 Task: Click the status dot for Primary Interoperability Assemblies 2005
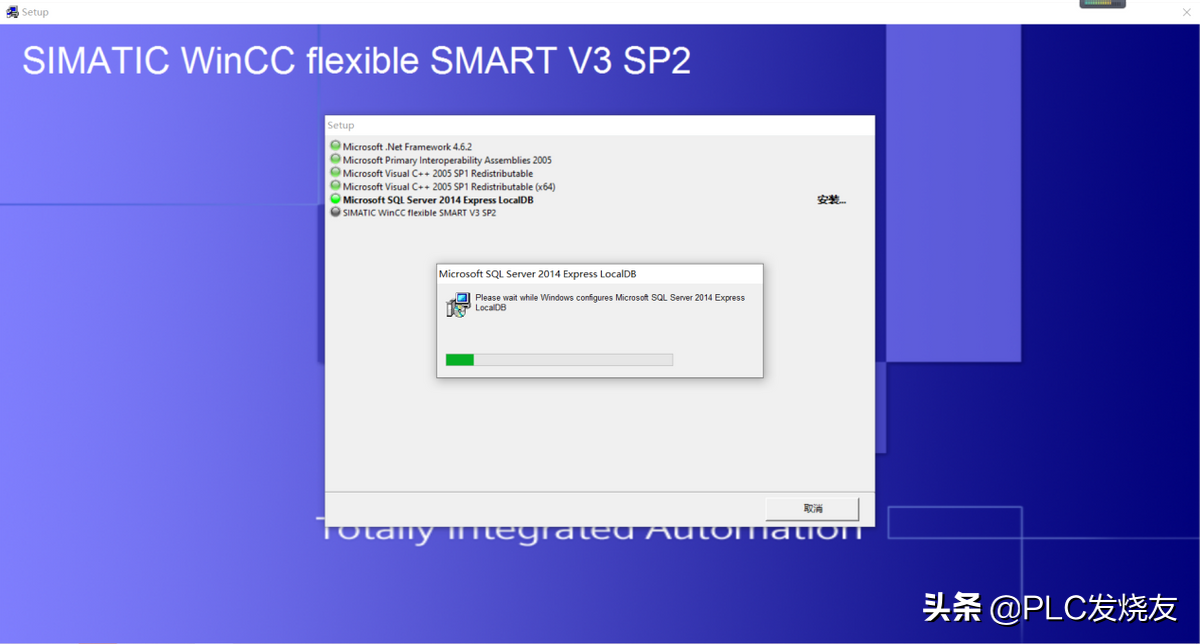click(x=335, y=159)
